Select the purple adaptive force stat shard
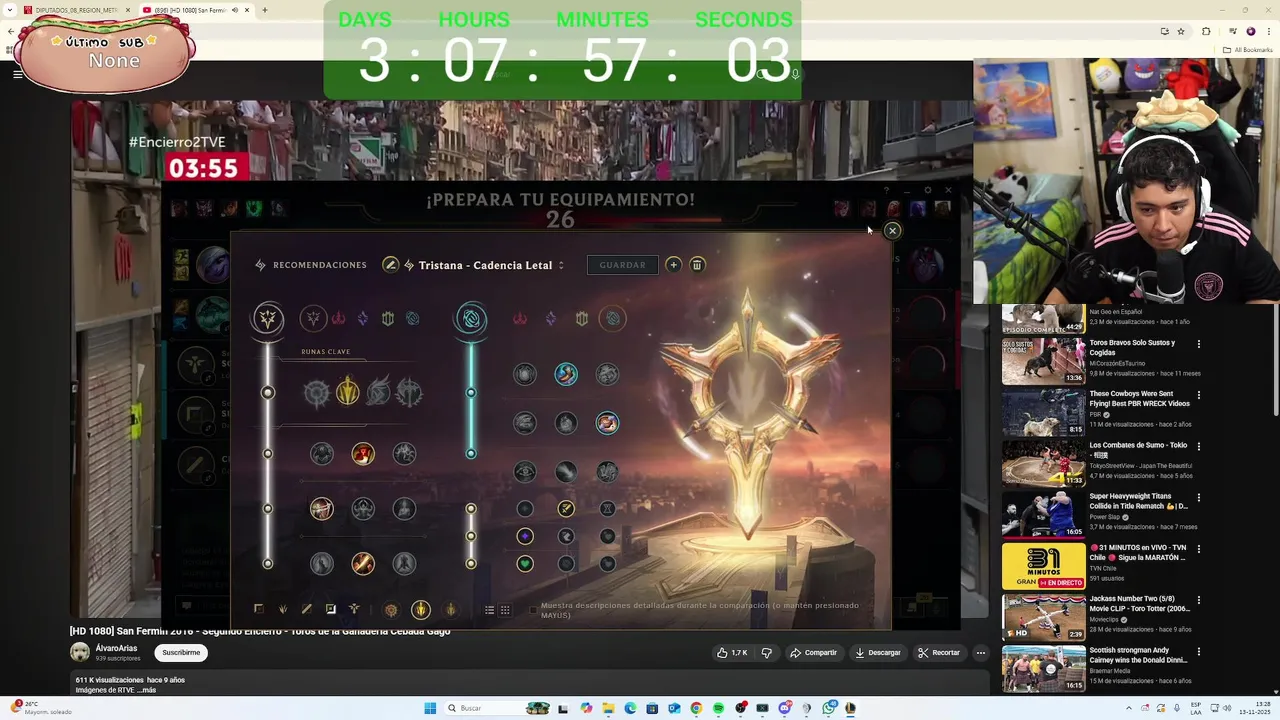The height and width of the screenshot is (720, 1280). 525,536
